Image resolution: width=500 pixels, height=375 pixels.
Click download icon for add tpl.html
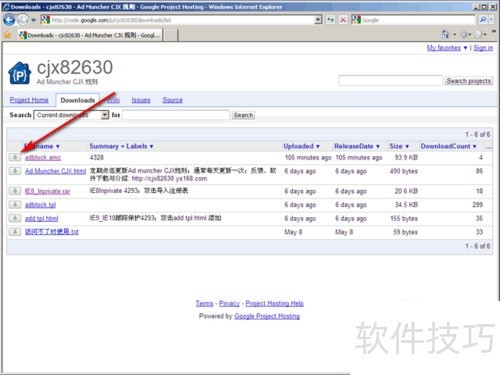click(x=15, y=218)
